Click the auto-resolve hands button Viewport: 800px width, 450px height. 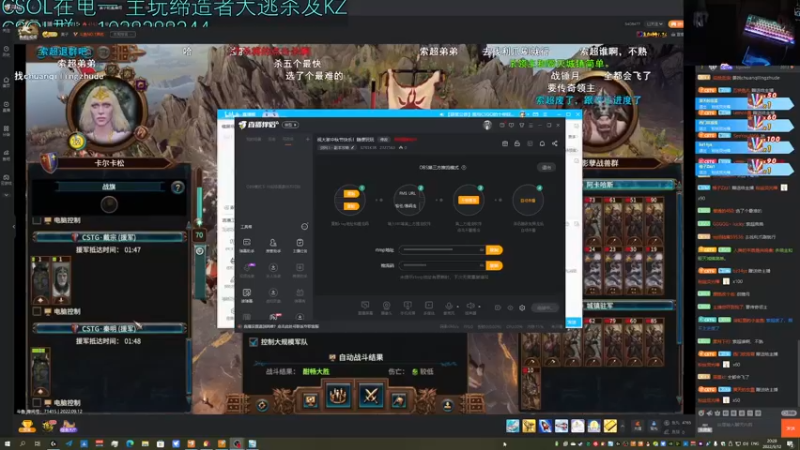click(x=338, y=396)
